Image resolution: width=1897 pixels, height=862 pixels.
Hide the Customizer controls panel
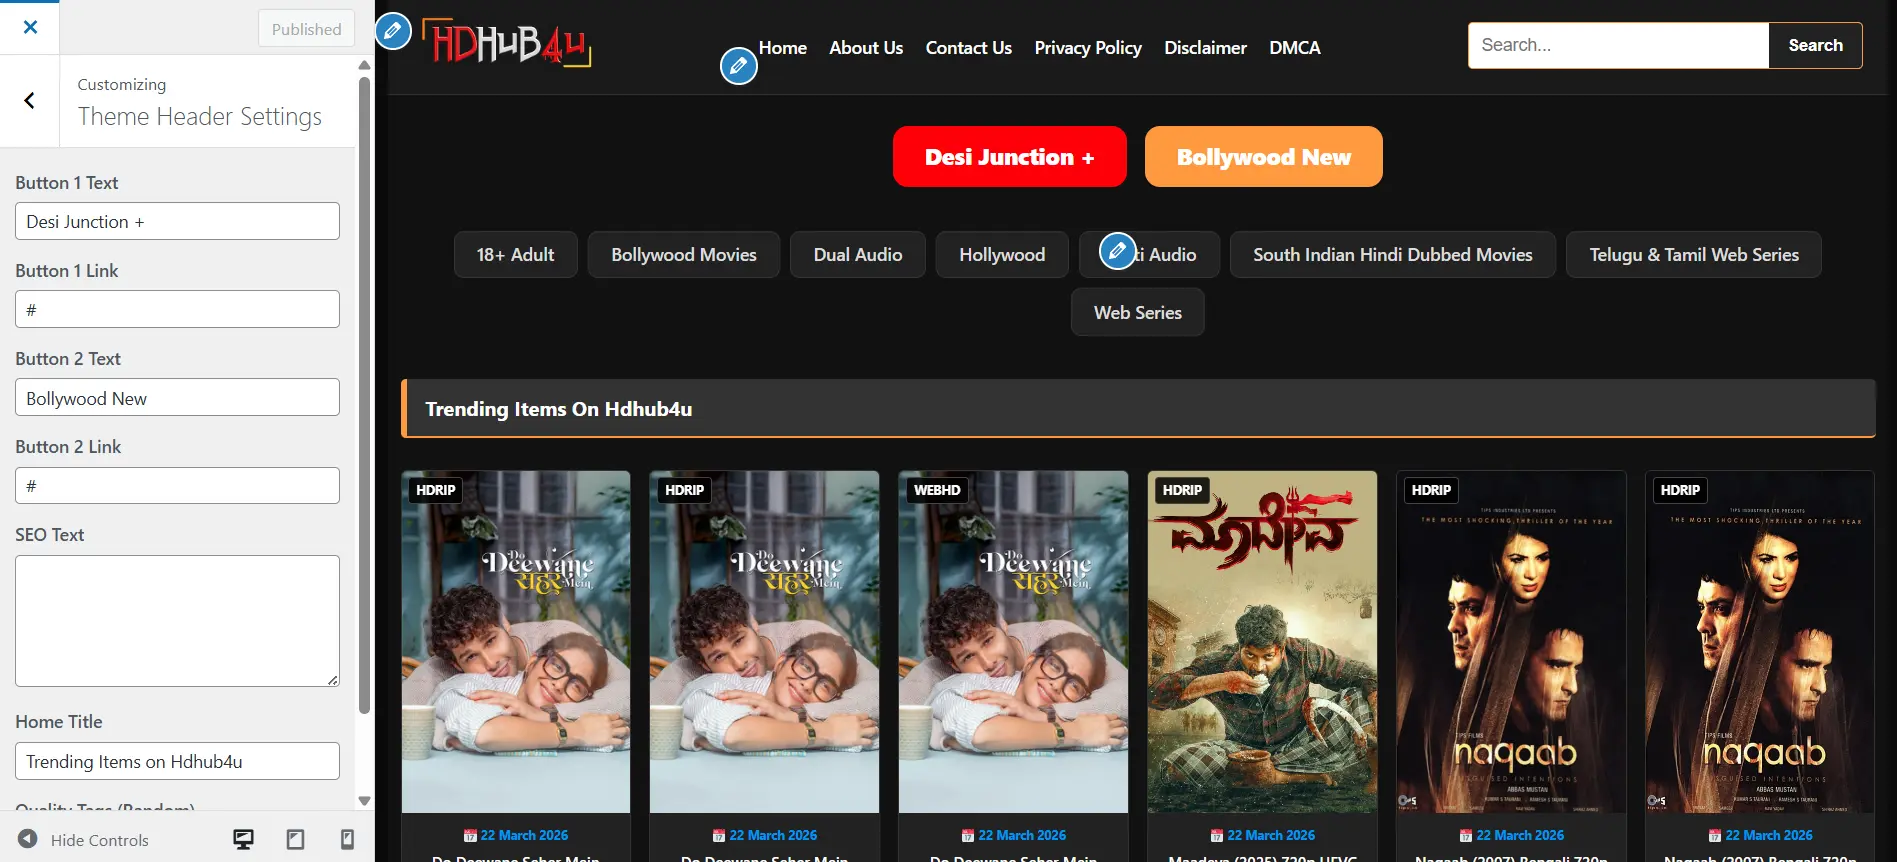pyautogui.click(x=84, y=839)
